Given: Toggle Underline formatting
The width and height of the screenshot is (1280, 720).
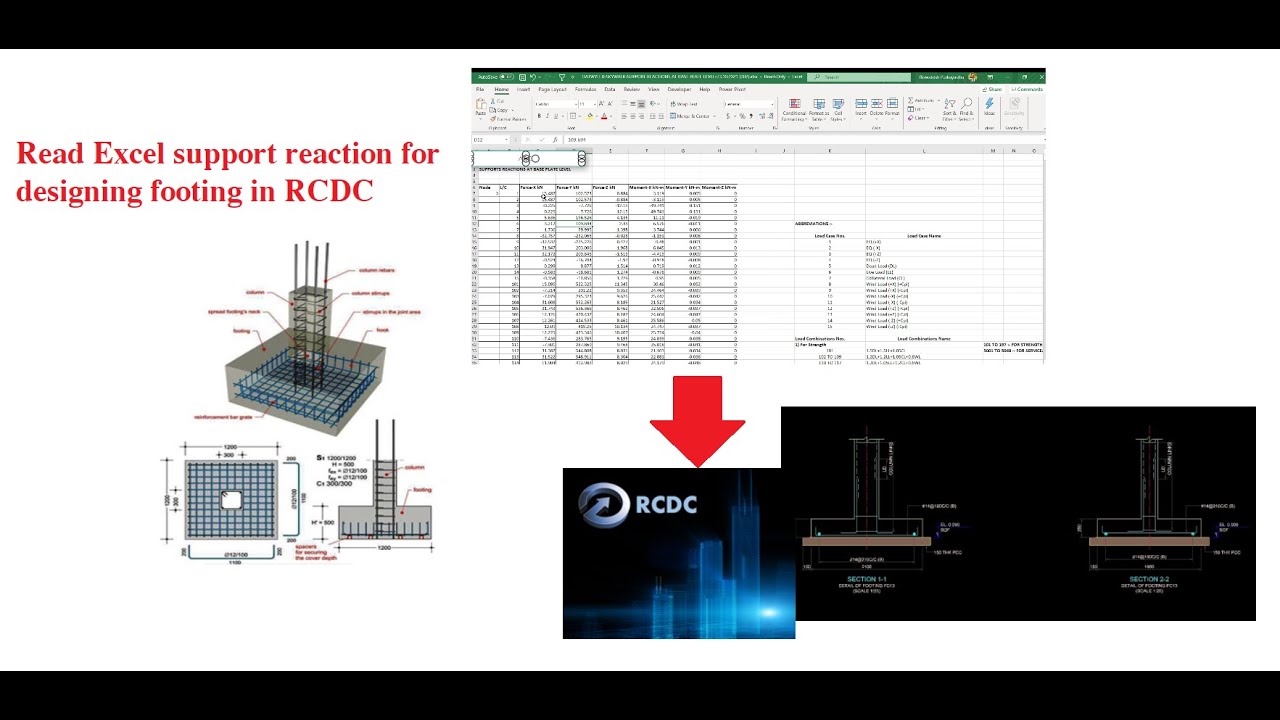Looking at the screenshot, I should (x=556, y=116).
